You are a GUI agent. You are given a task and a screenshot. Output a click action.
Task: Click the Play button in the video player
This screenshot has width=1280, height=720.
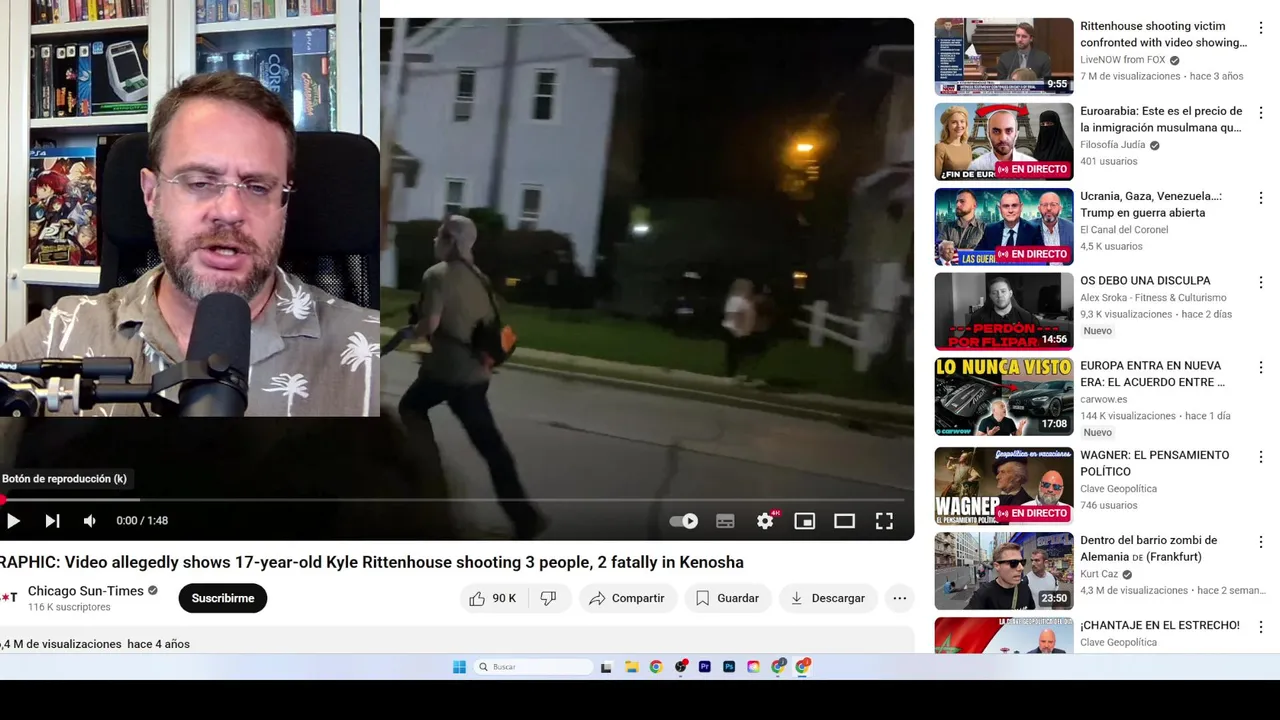pyautogui.click(x=13, y=521)
